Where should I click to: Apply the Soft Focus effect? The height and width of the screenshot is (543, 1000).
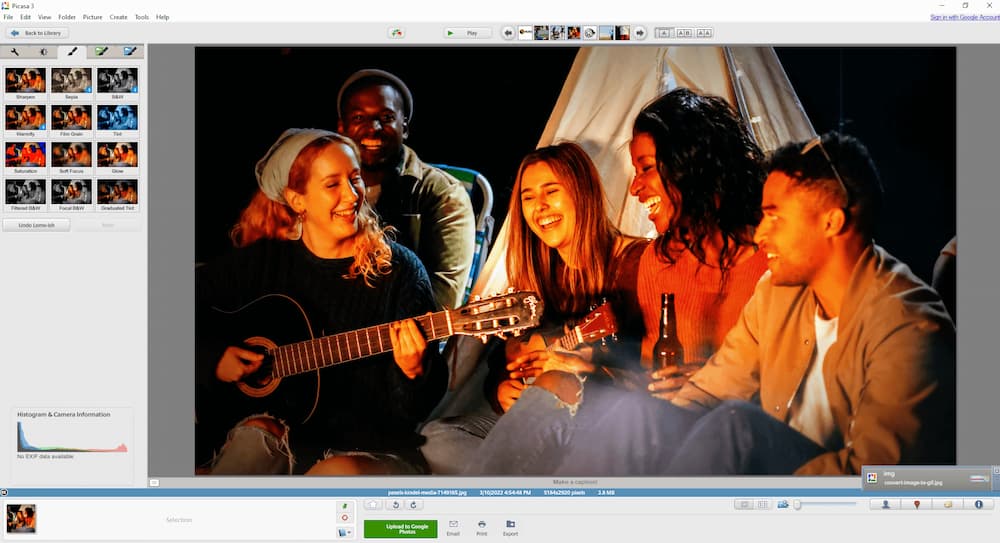pos(71,158)
